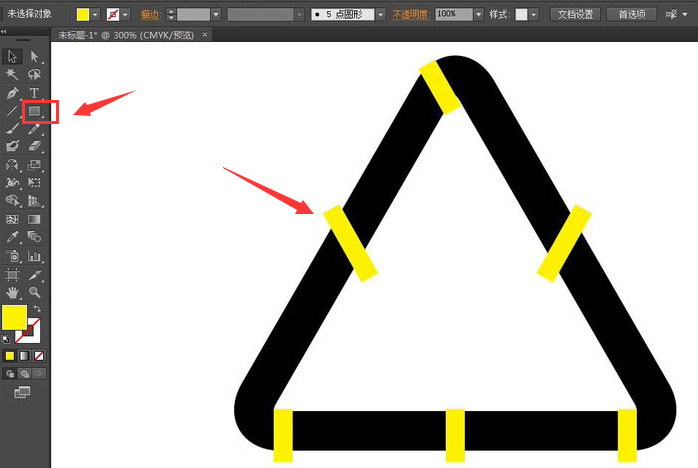Set paint mode to None
The image size is (698, 468).
coord(39,356)
